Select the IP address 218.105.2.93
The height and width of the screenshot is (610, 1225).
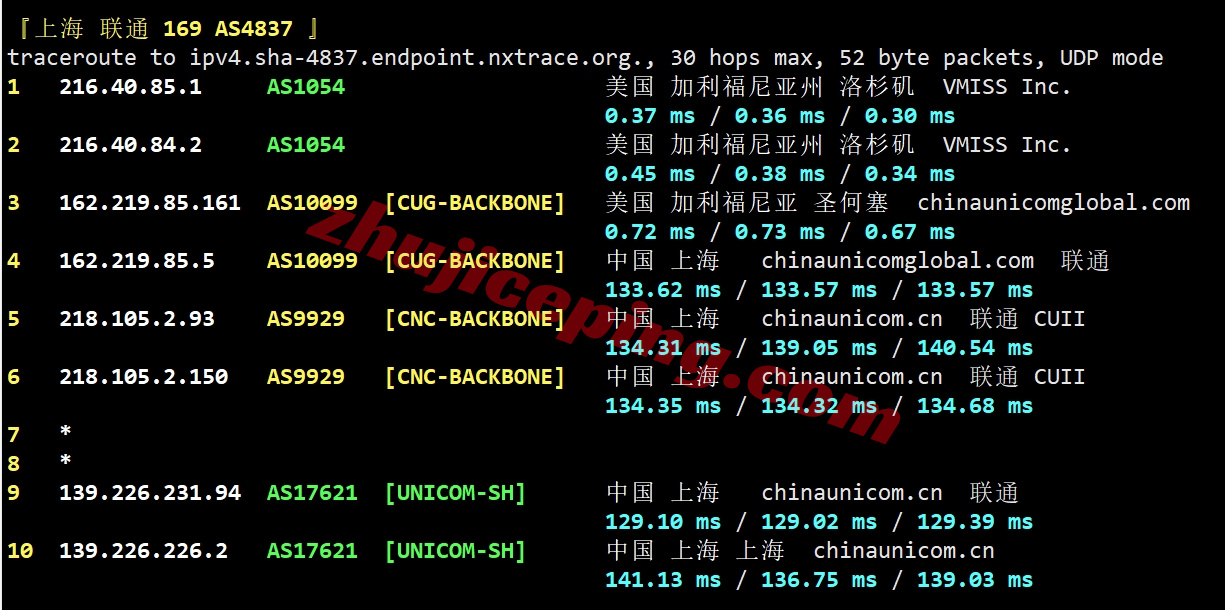[137, 319]
